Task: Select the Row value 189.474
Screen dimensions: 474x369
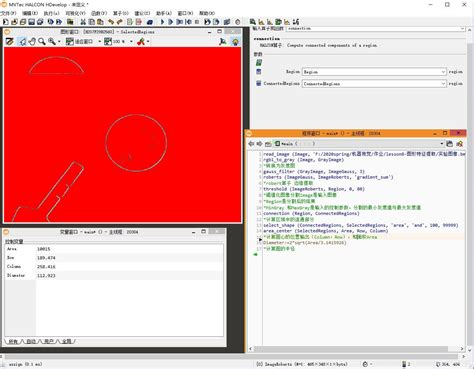Action: 46,258
